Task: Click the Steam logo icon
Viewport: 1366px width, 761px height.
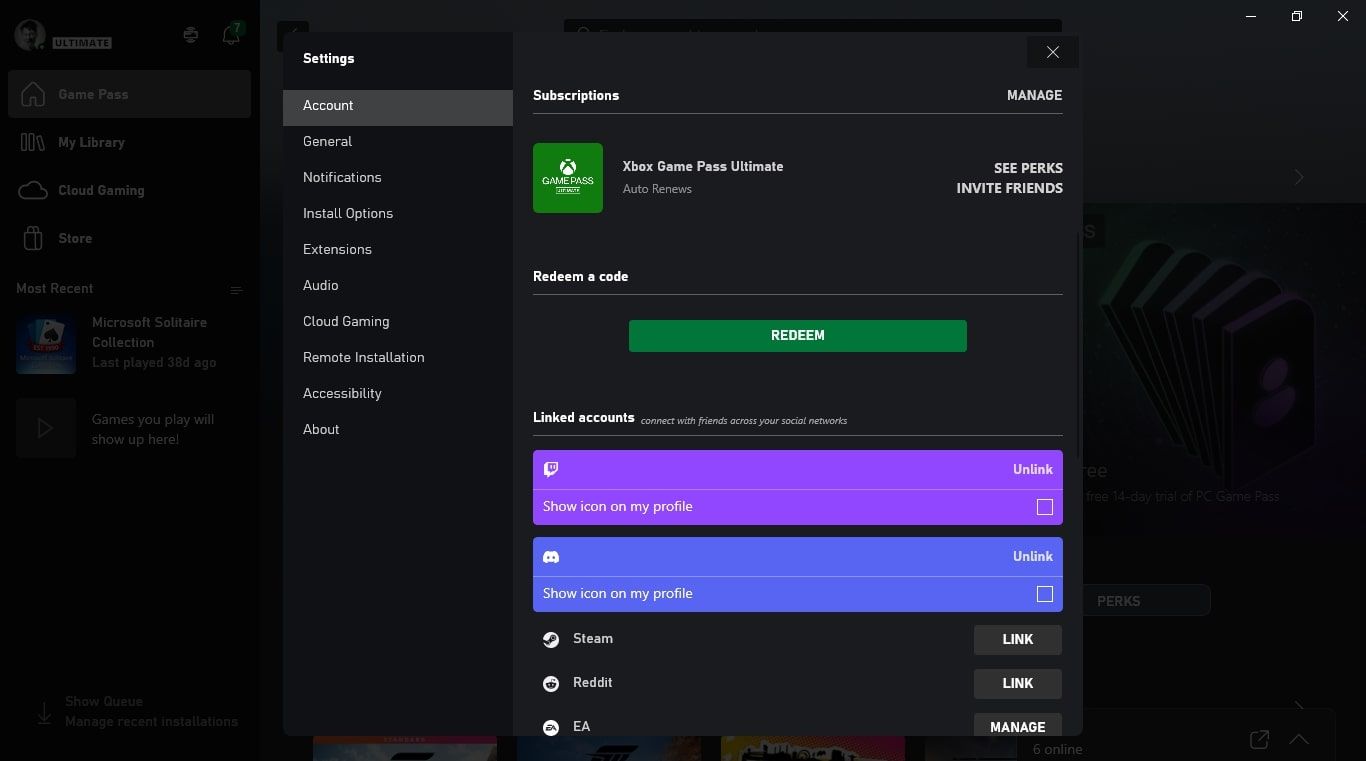Action: coord(551,640)
